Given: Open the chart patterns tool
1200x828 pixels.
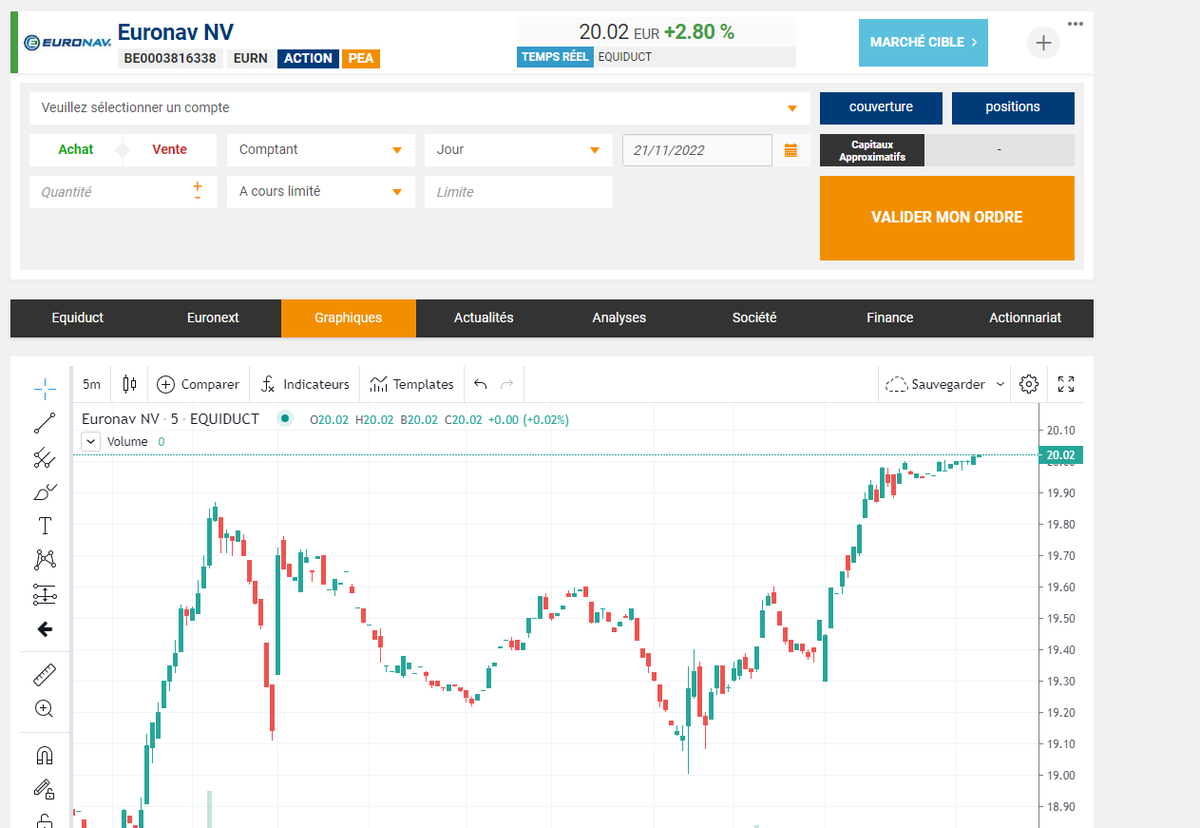Looking at the screenshot, I should (44, 560).
